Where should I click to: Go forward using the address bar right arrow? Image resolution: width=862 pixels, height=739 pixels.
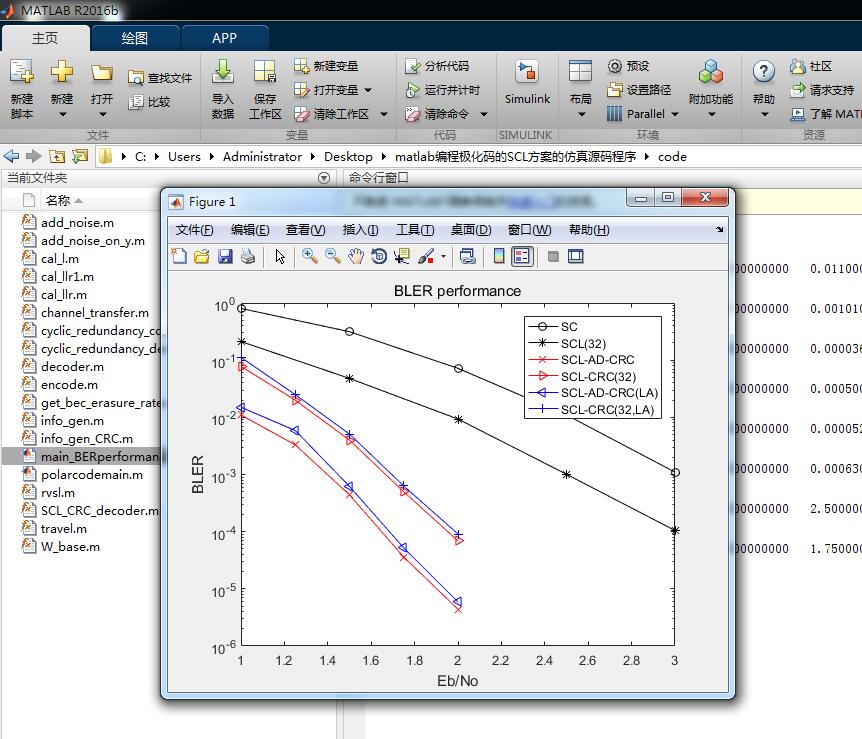(x=34, y=156)
